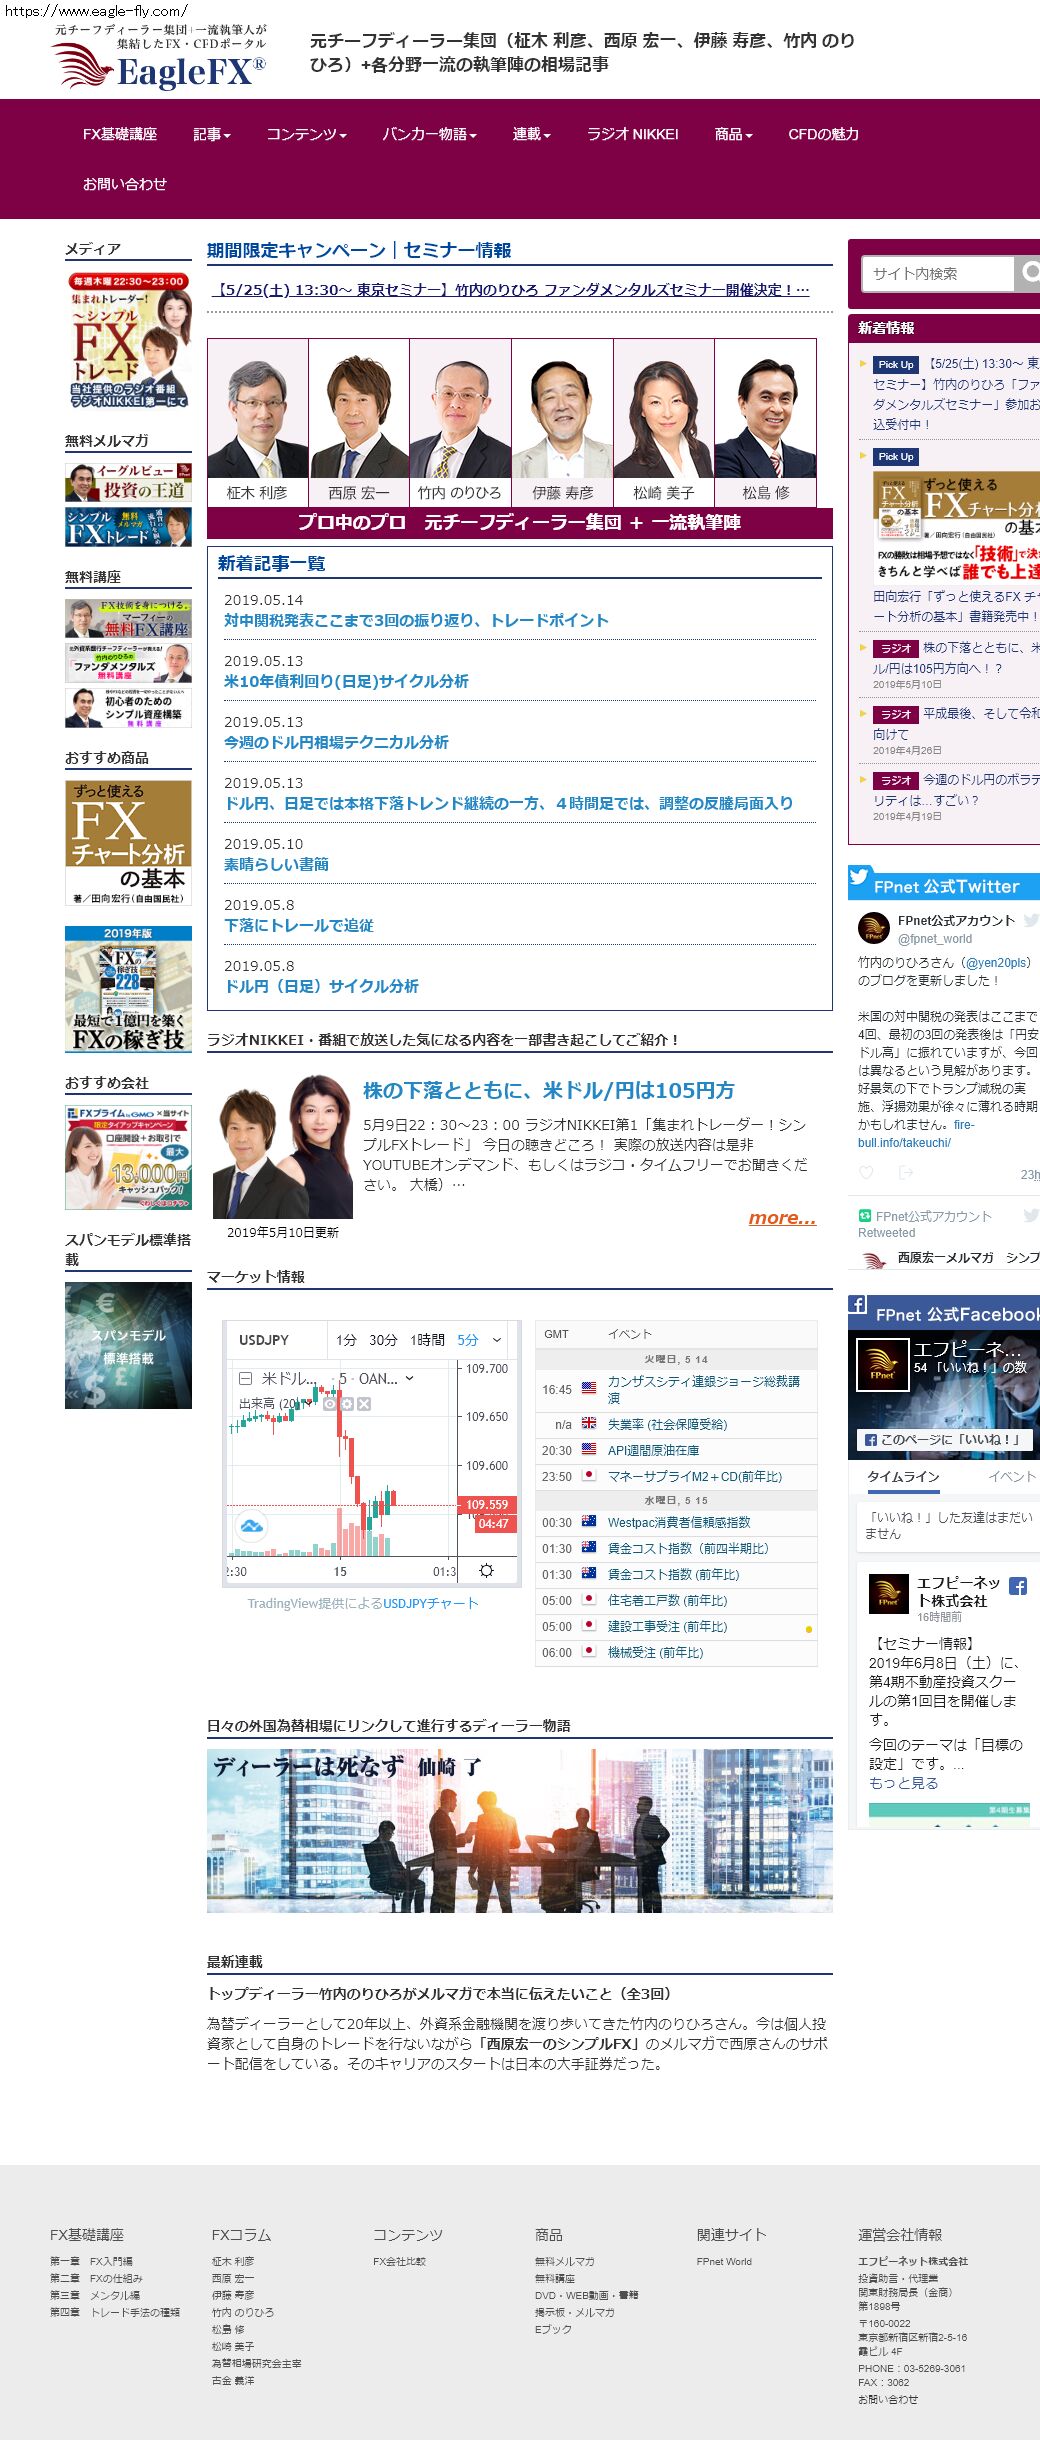Open the 5/25 東京セミナー announcement link

[511, 290]
